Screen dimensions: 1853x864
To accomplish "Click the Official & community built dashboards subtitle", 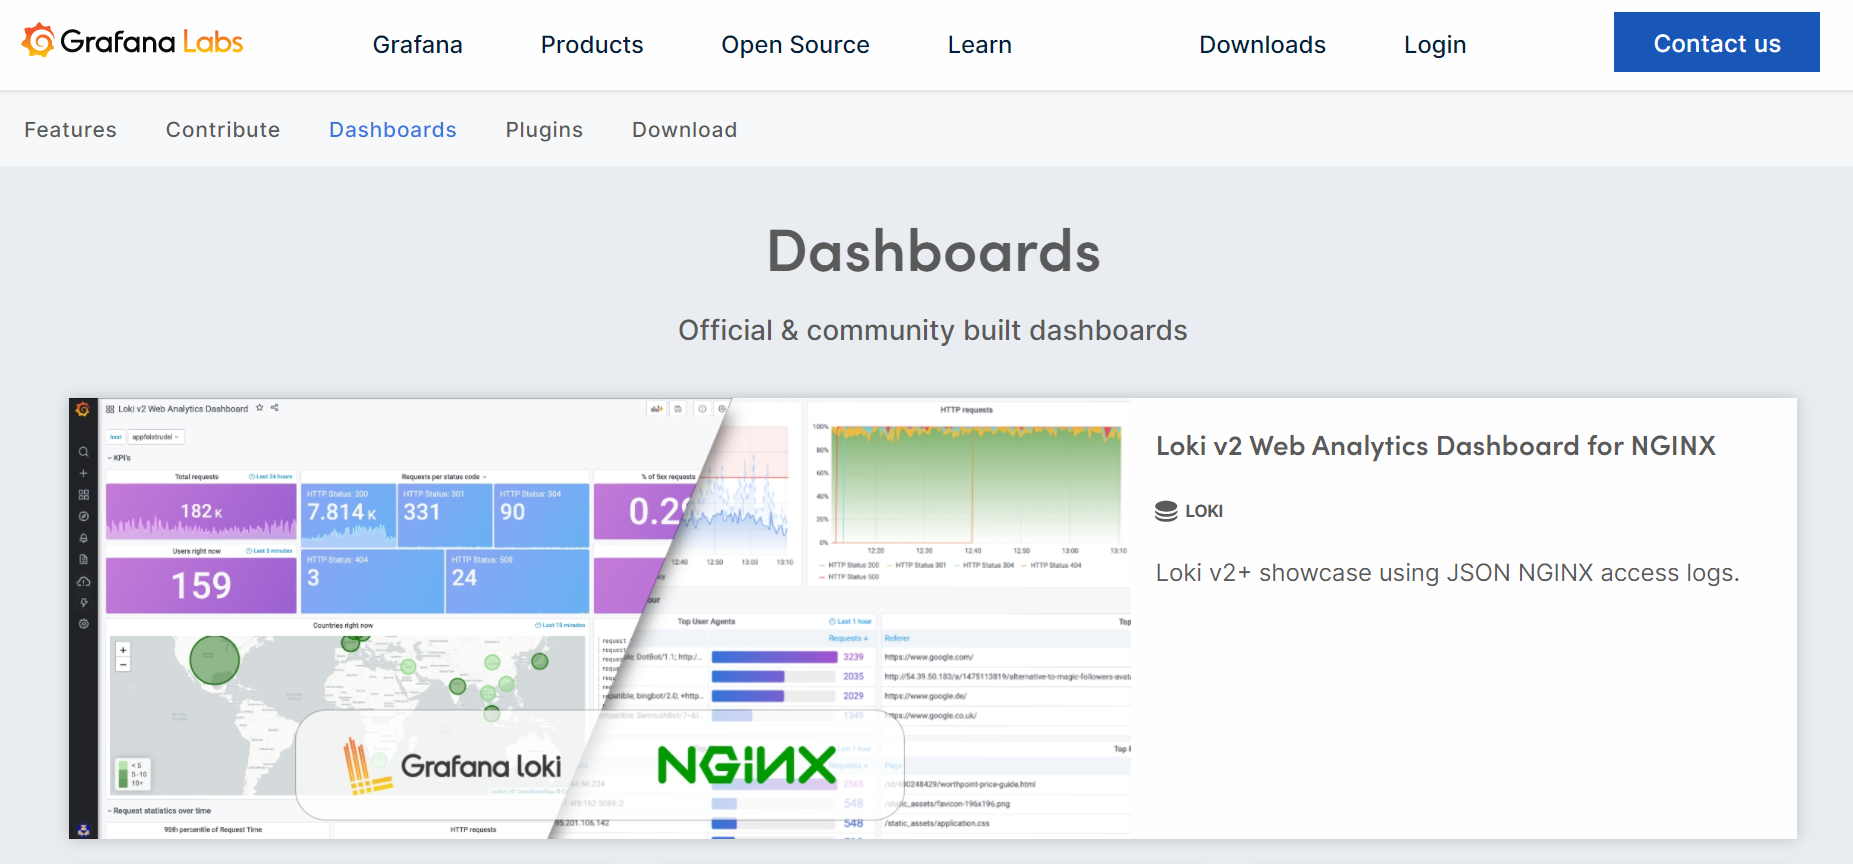I will (x=933, y=330).
